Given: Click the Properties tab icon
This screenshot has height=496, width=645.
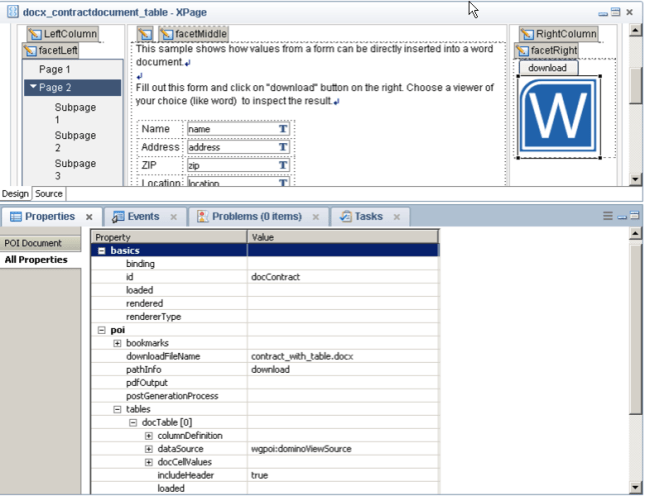Looking at the screenshot, I should [16, 217].
